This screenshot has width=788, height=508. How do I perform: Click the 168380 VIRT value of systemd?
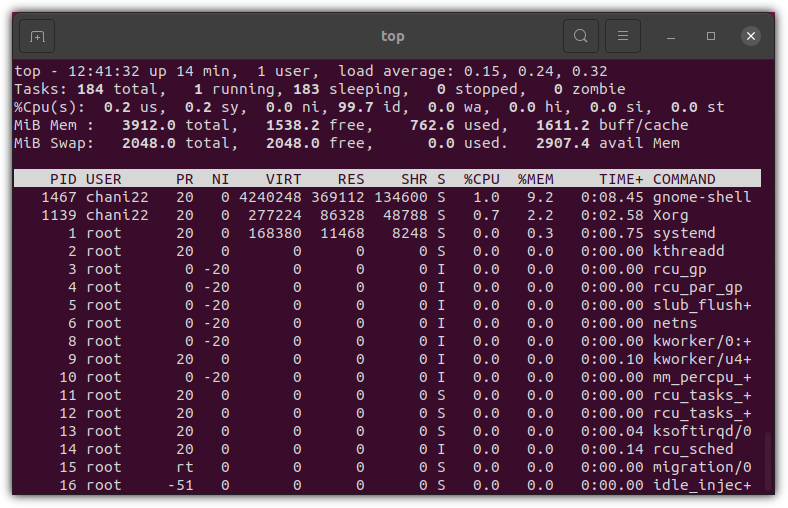pos(275,233)
